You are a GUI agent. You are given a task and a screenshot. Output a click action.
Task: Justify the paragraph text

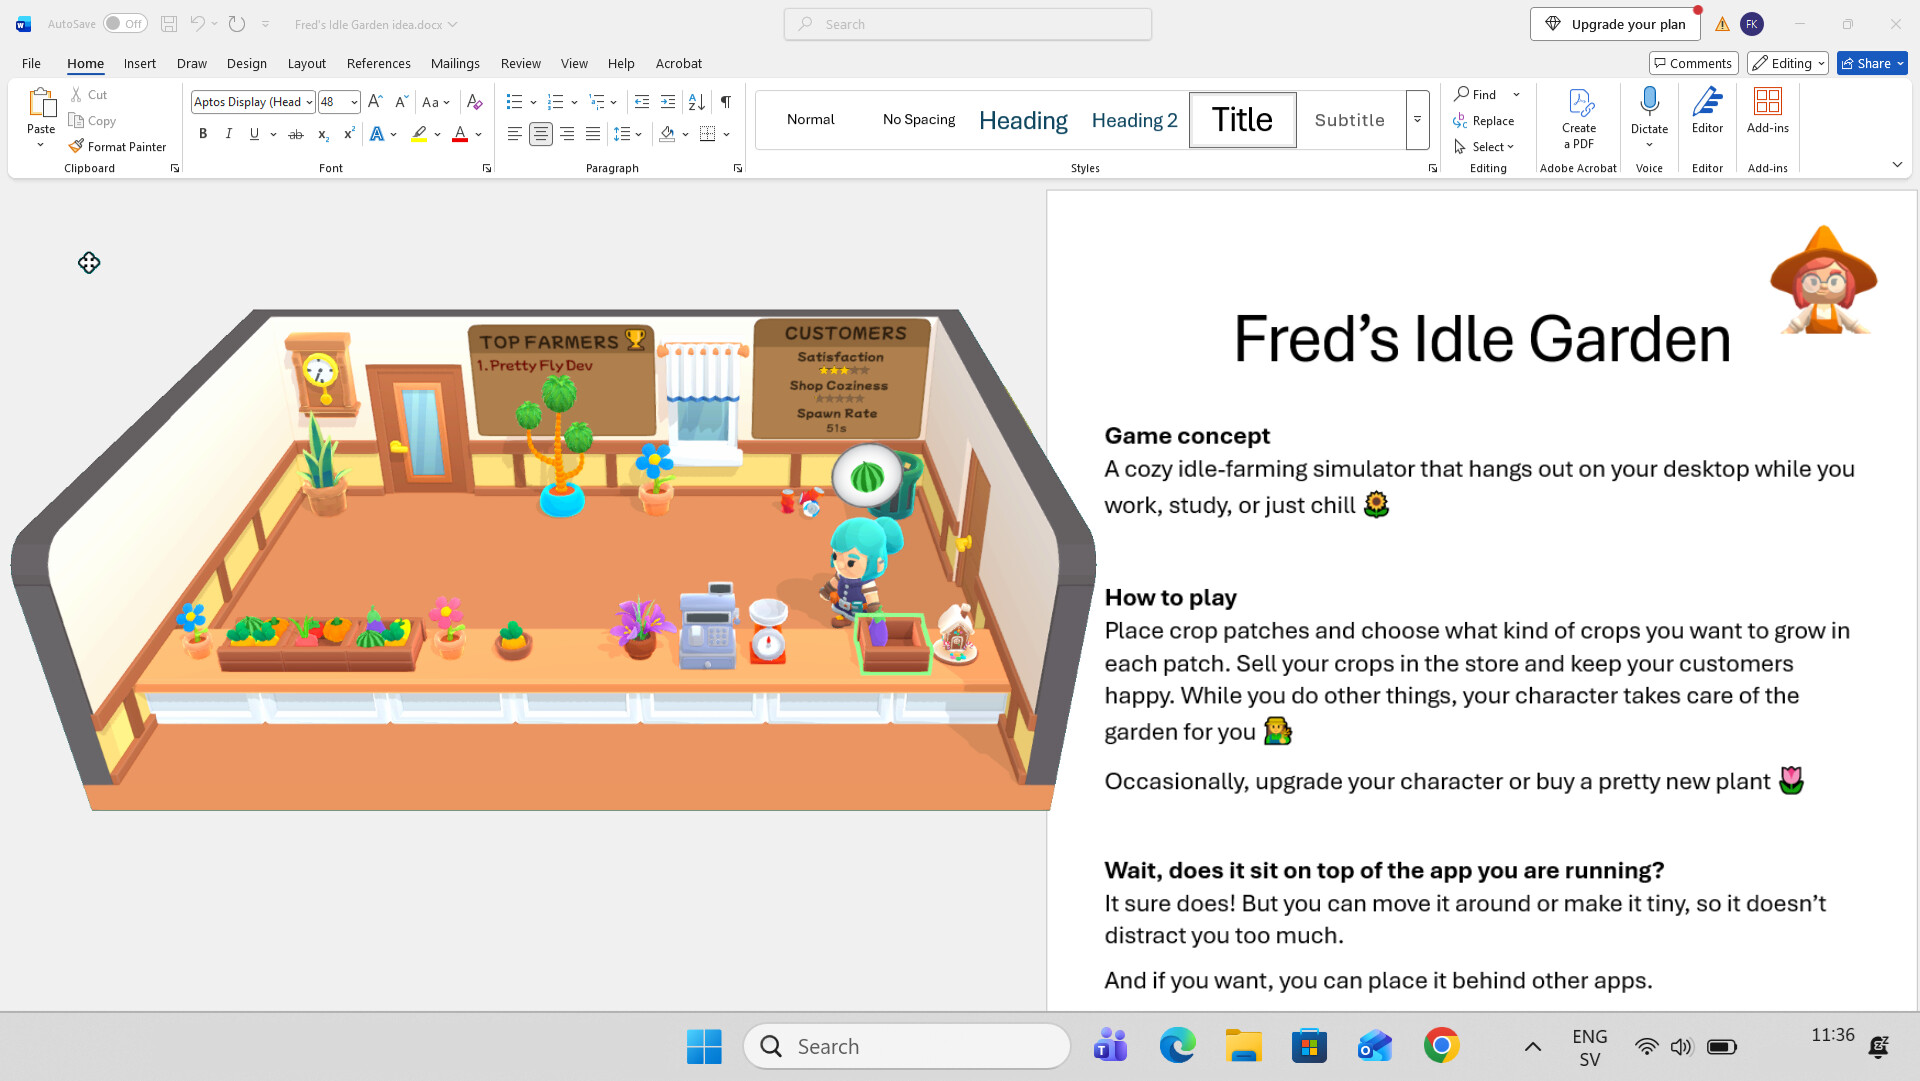coord(593,134)
